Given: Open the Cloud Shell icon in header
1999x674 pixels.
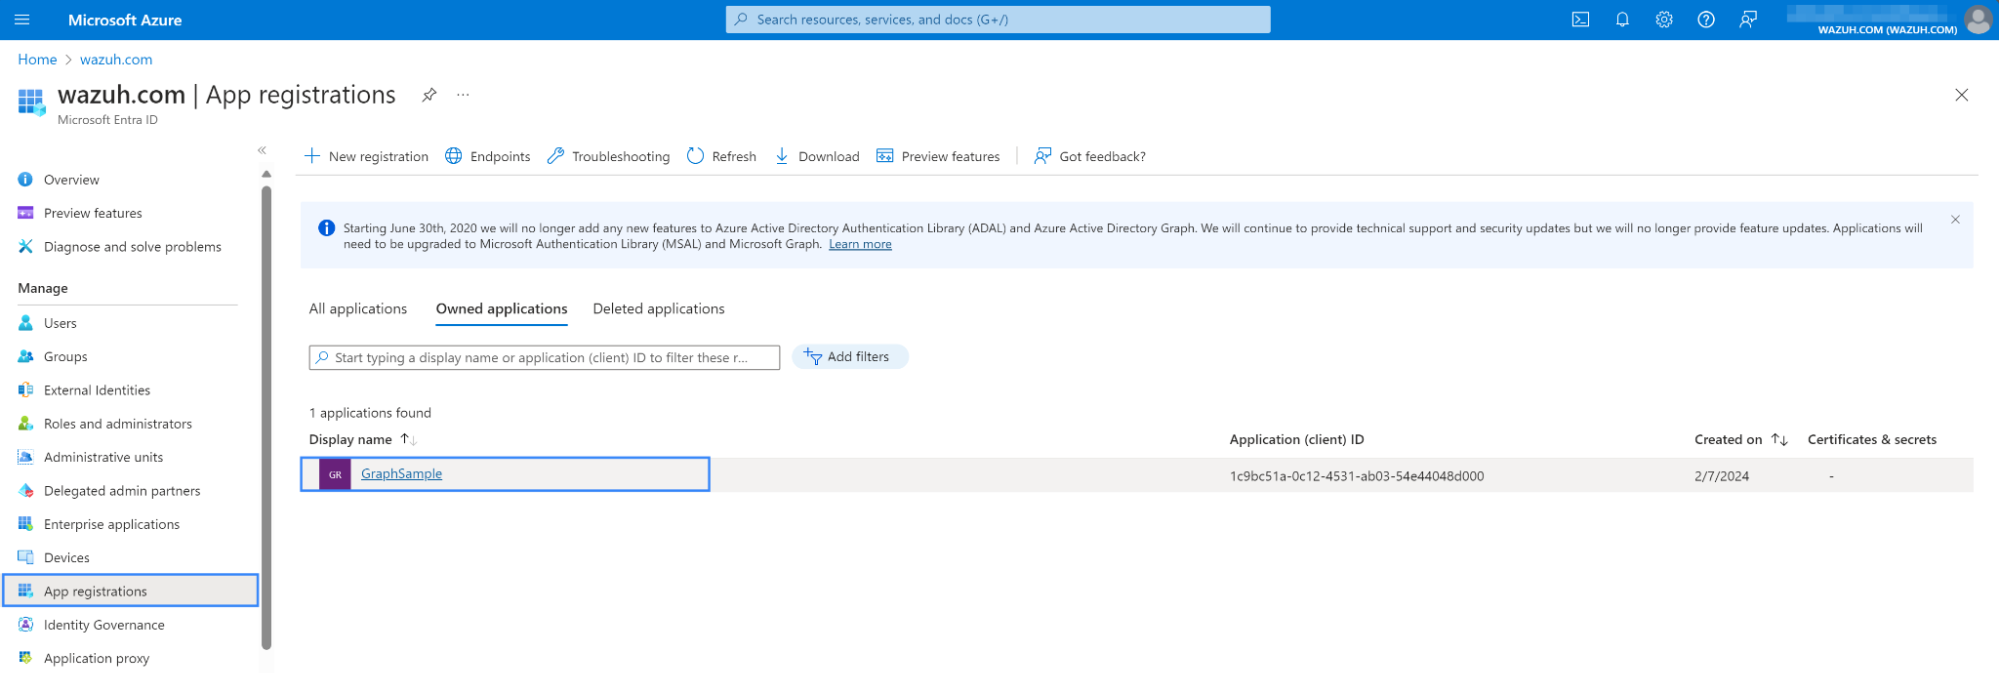Looking at the screenshot, I should pyautogui.click(x=1580, y=20).
